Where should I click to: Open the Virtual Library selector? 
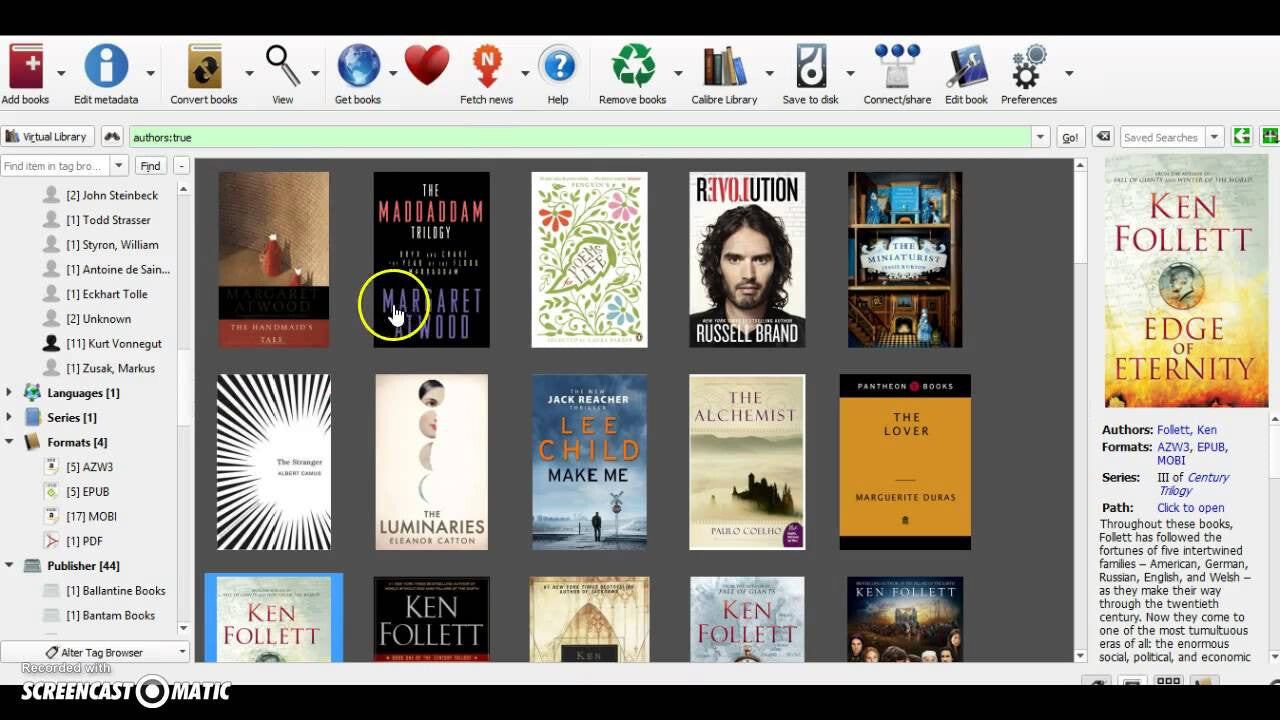(47, 136)
